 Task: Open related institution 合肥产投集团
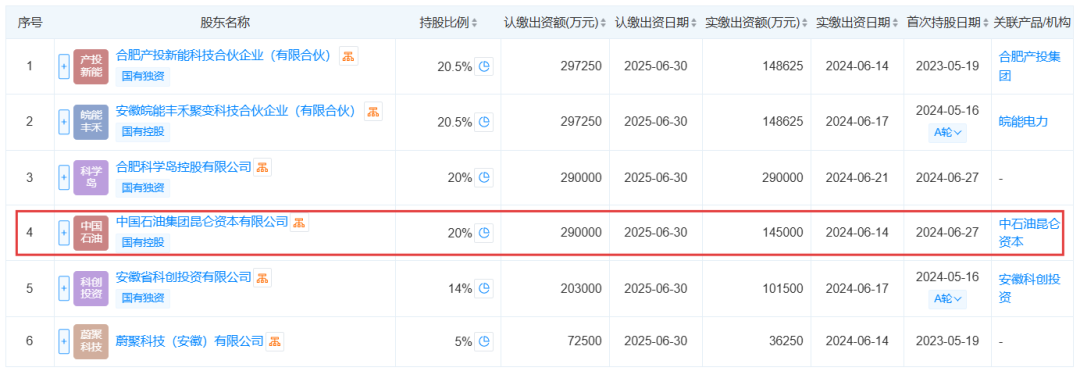[x=1030, y=66]
